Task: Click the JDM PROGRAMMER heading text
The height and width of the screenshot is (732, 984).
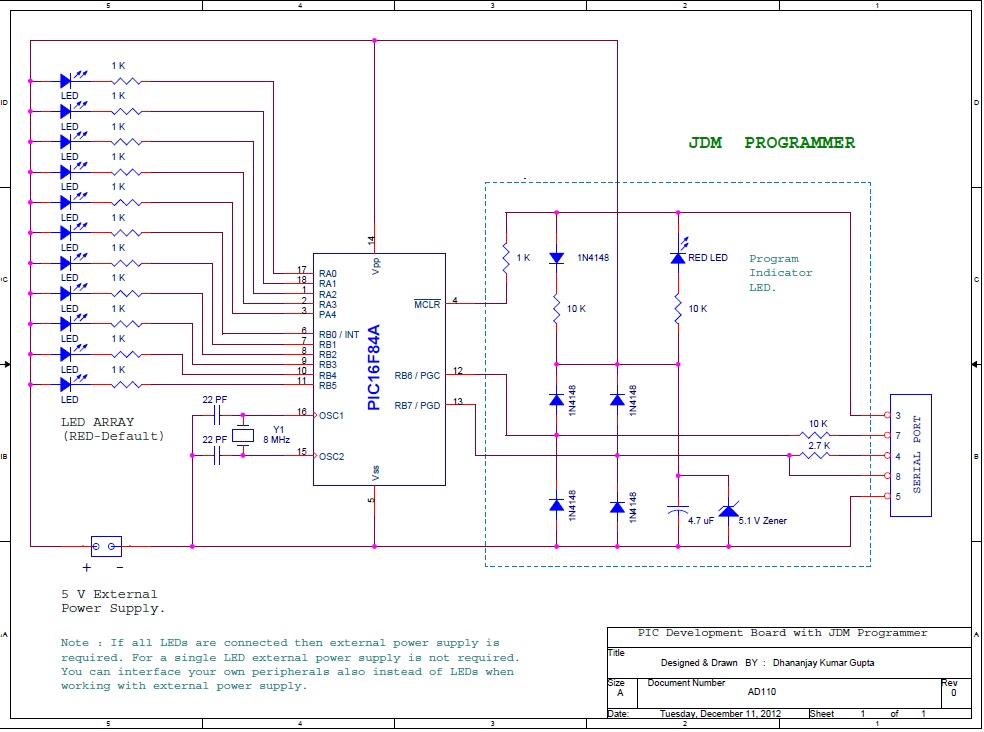Action: point(771,143)
